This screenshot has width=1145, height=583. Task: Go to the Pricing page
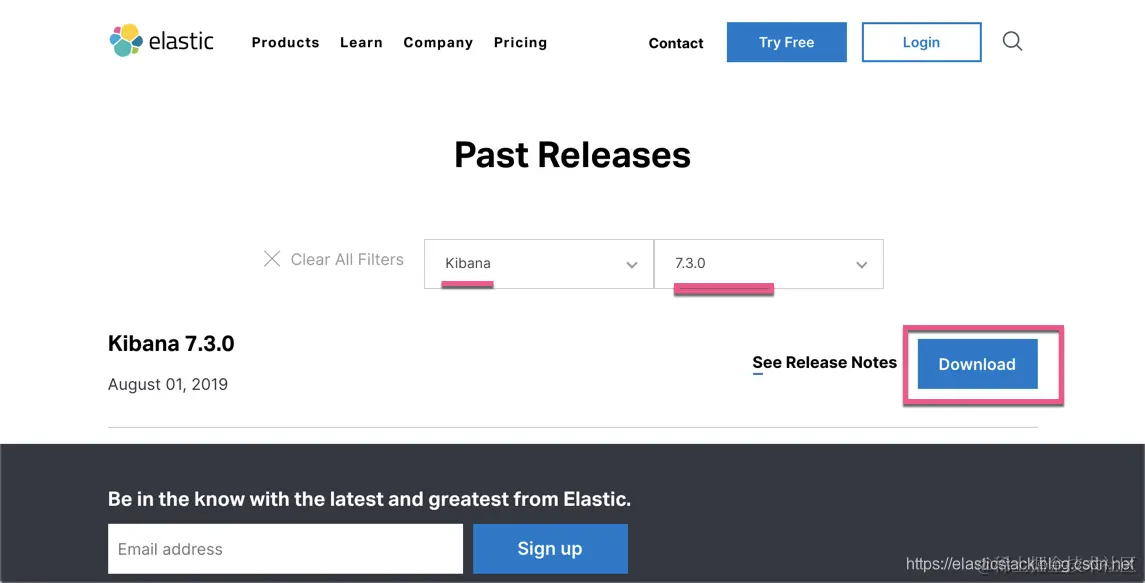(520, 43)
